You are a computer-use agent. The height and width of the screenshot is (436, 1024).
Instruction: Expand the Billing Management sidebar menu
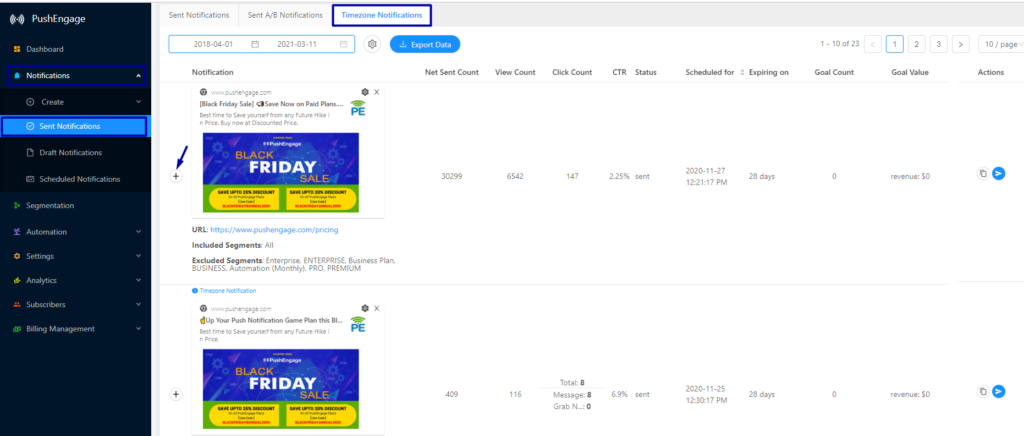point(75,329)
